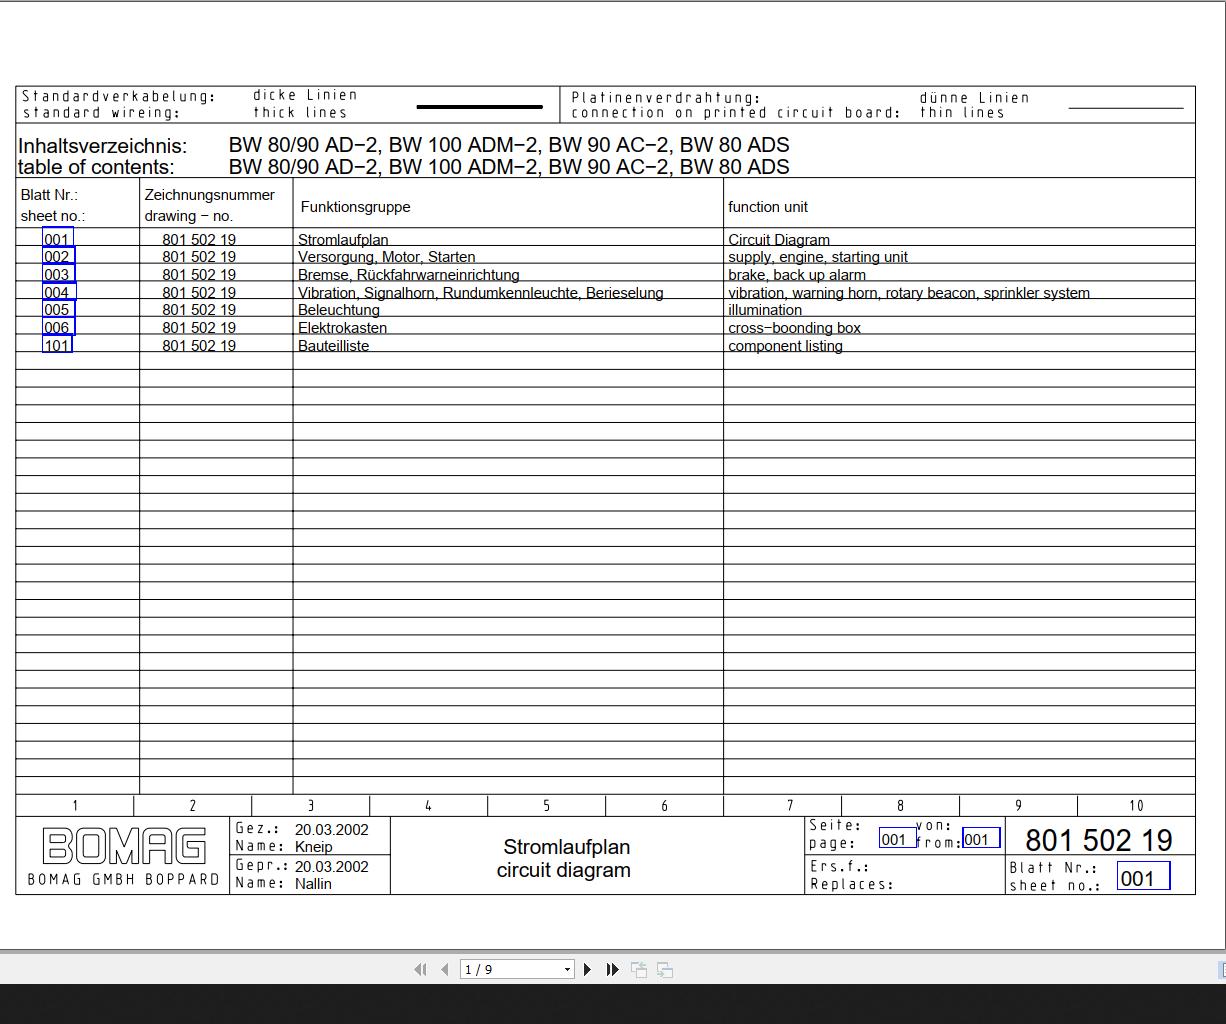Click the 'from' 001 box in title block
This screenshot has height=1024, width=1226.
coord(981,839)
